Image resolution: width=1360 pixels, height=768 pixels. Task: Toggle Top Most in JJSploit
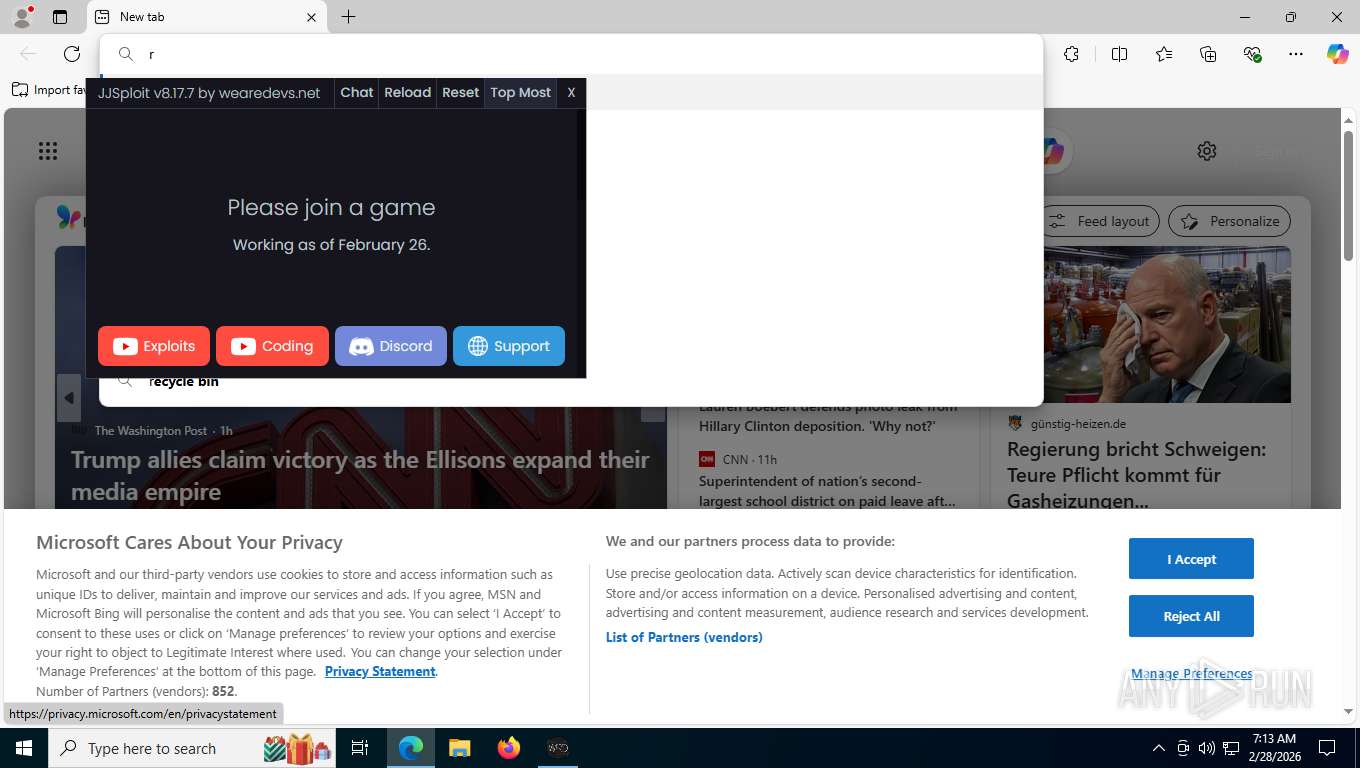(x=521, y=92)
